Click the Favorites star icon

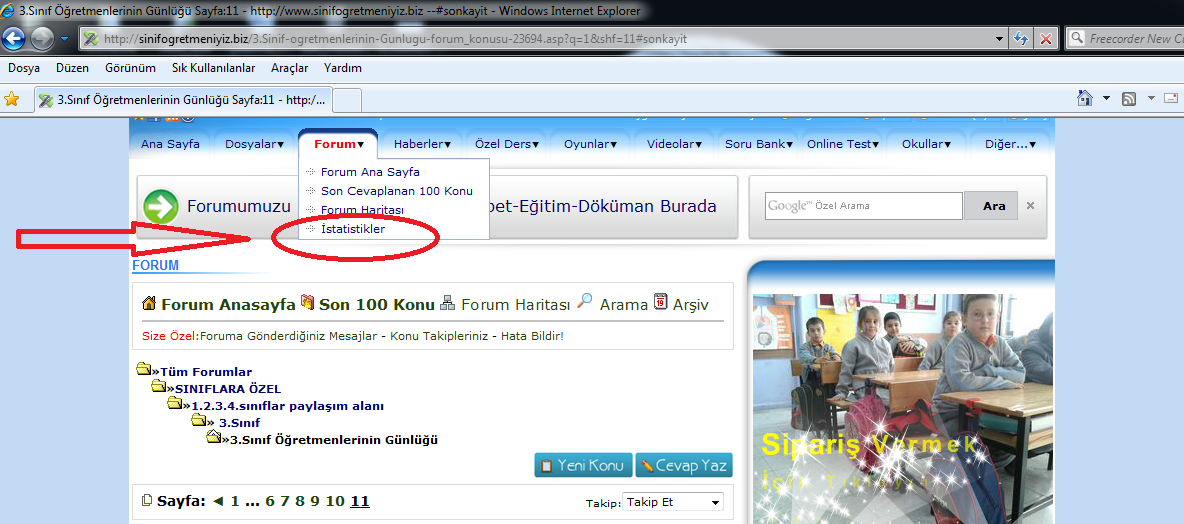pyautogui.click(x=12, y=99)
